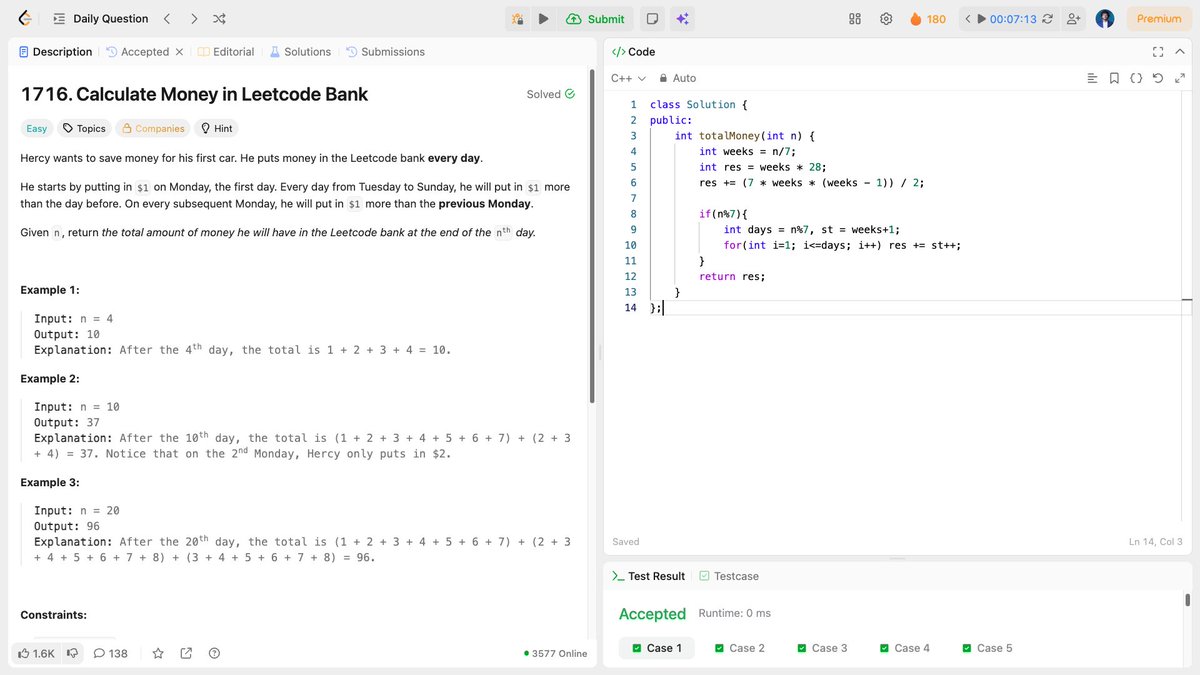This screenshot has width=1200, height=675.
Task: Open the AI sparkle assistant icon
Action: pos(682,19)
